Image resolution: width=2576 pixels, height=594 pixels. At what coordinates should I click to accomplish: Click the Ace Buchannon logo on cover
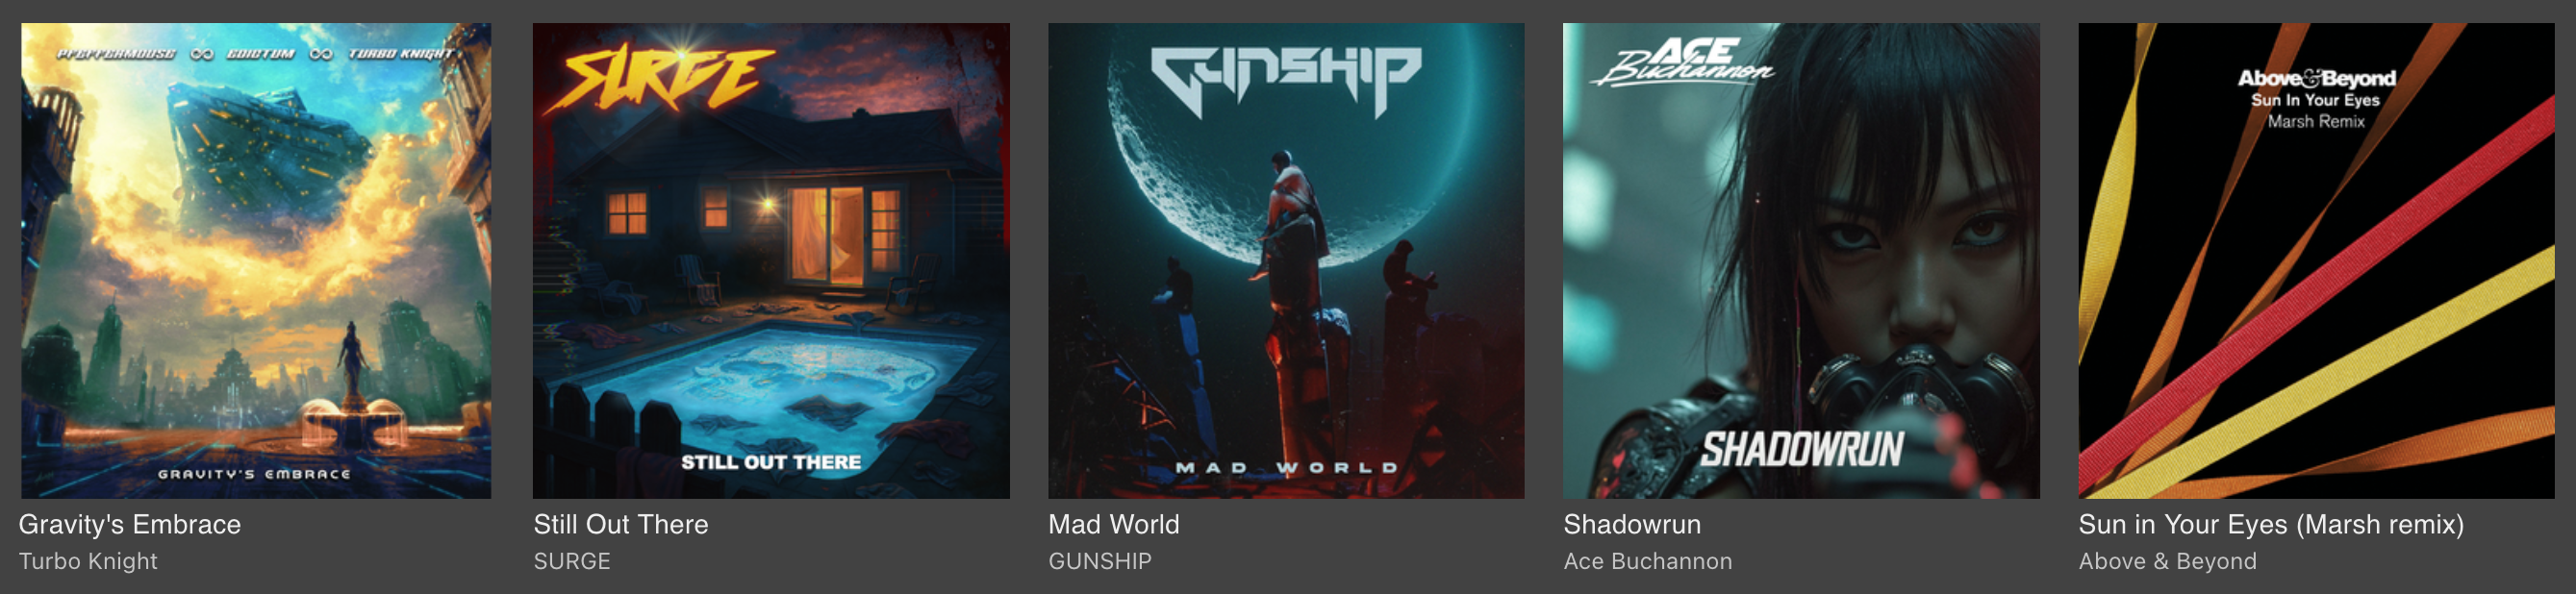pos(1684,61)
